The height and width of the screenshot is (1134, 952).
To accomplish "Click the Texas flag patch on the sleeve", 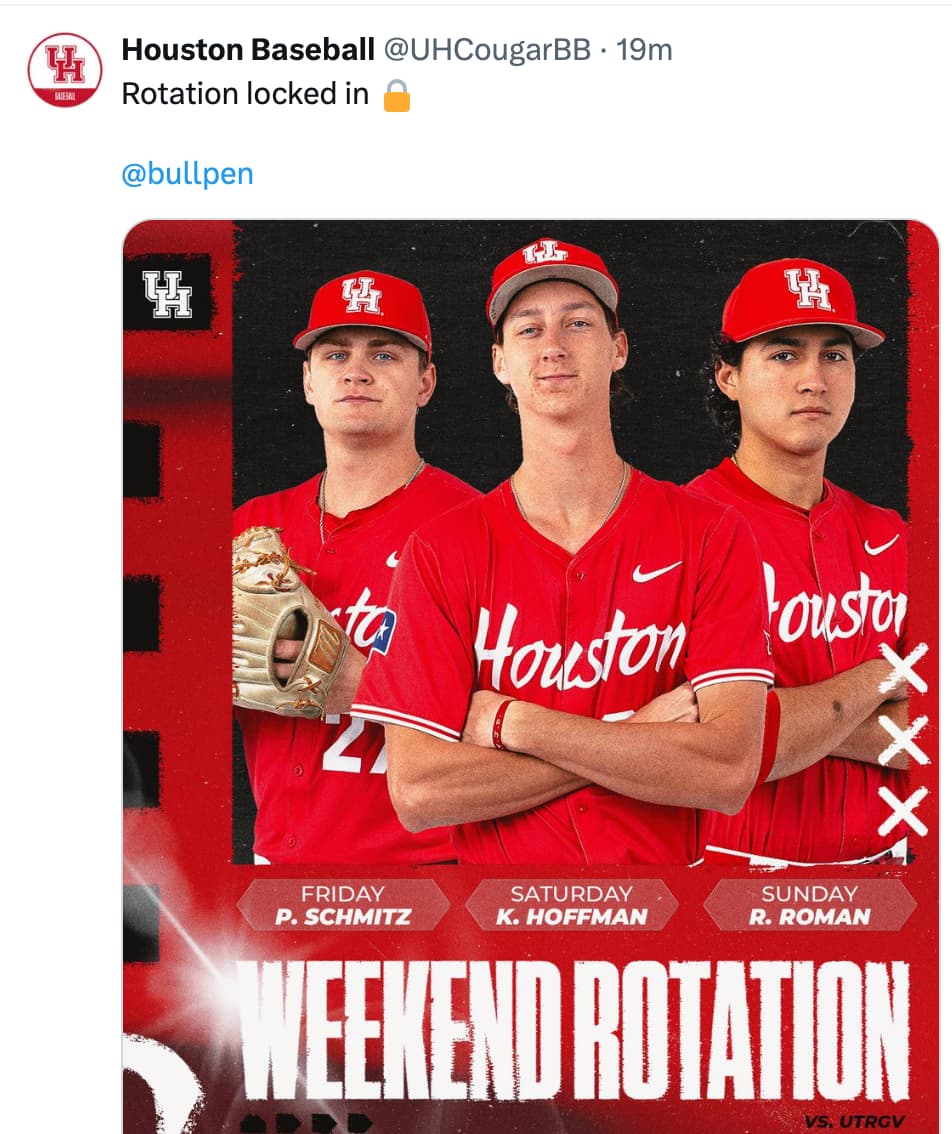I will tap(383, 632).
